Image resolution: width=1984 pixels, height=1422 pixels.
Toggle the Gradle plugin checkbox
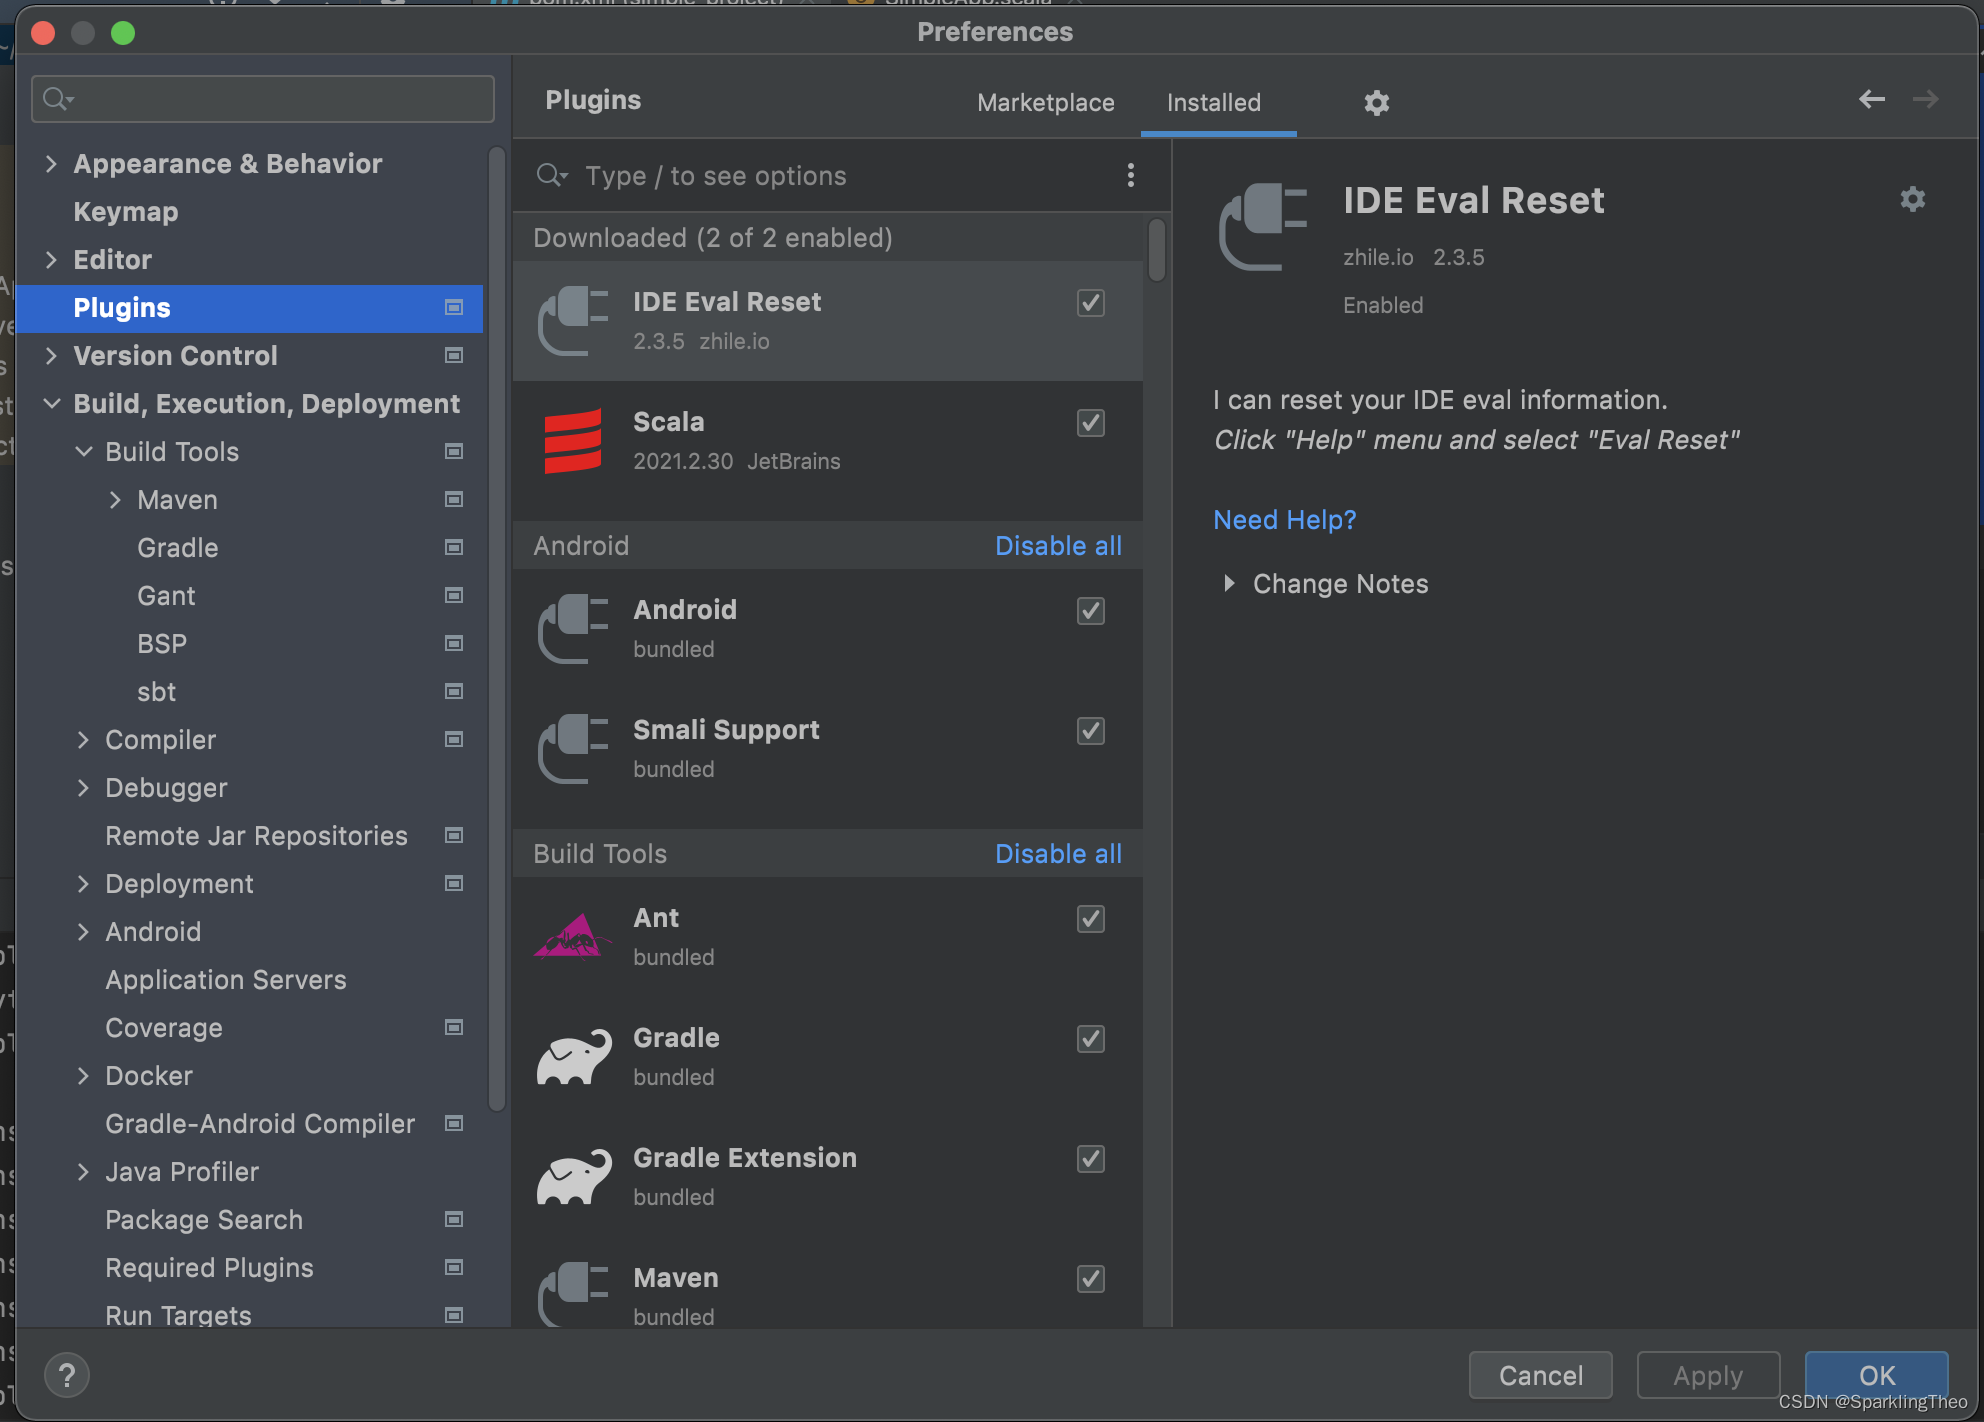pos(1090,1039)
